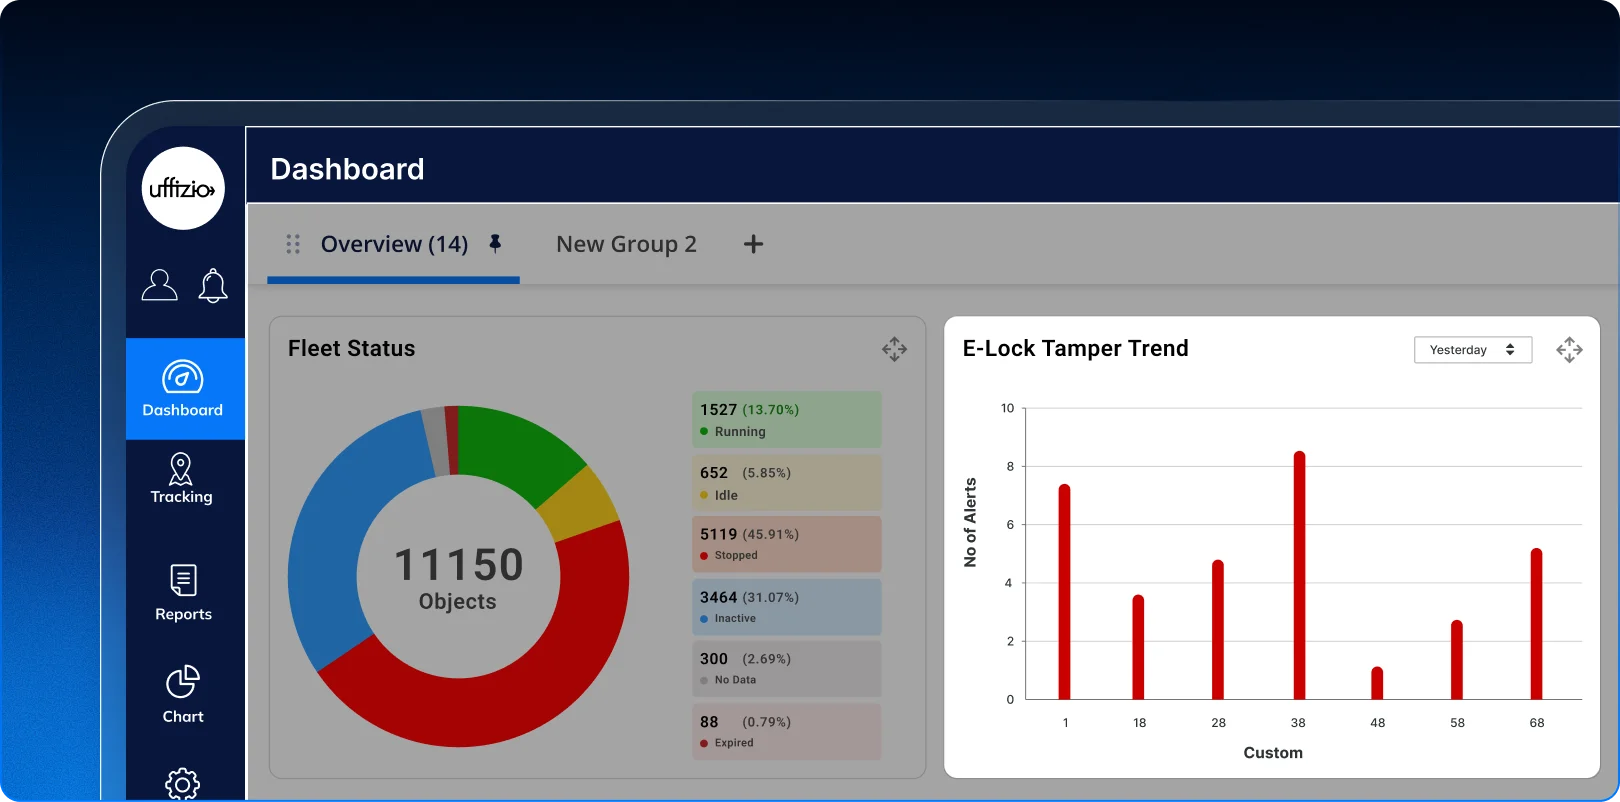The width and height of the screenshot is (1620, 802).
Task: Open Chart in sidebar
Action: pos(183,694)
